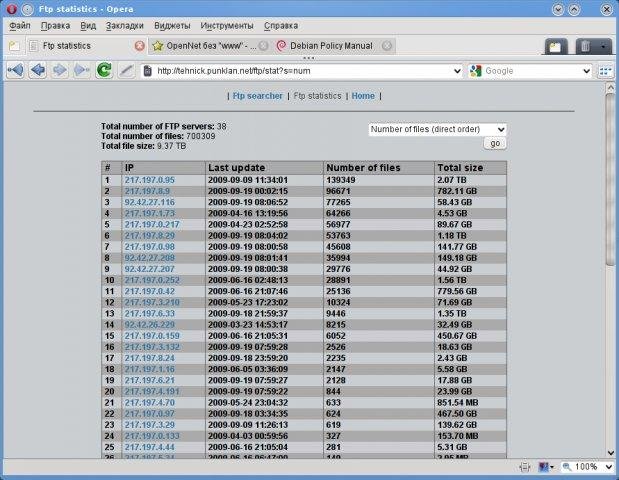Image resolution: width=619 pixels, height=480 pixels.
Task: Click the Last update column header
Action: pos(264,168)
